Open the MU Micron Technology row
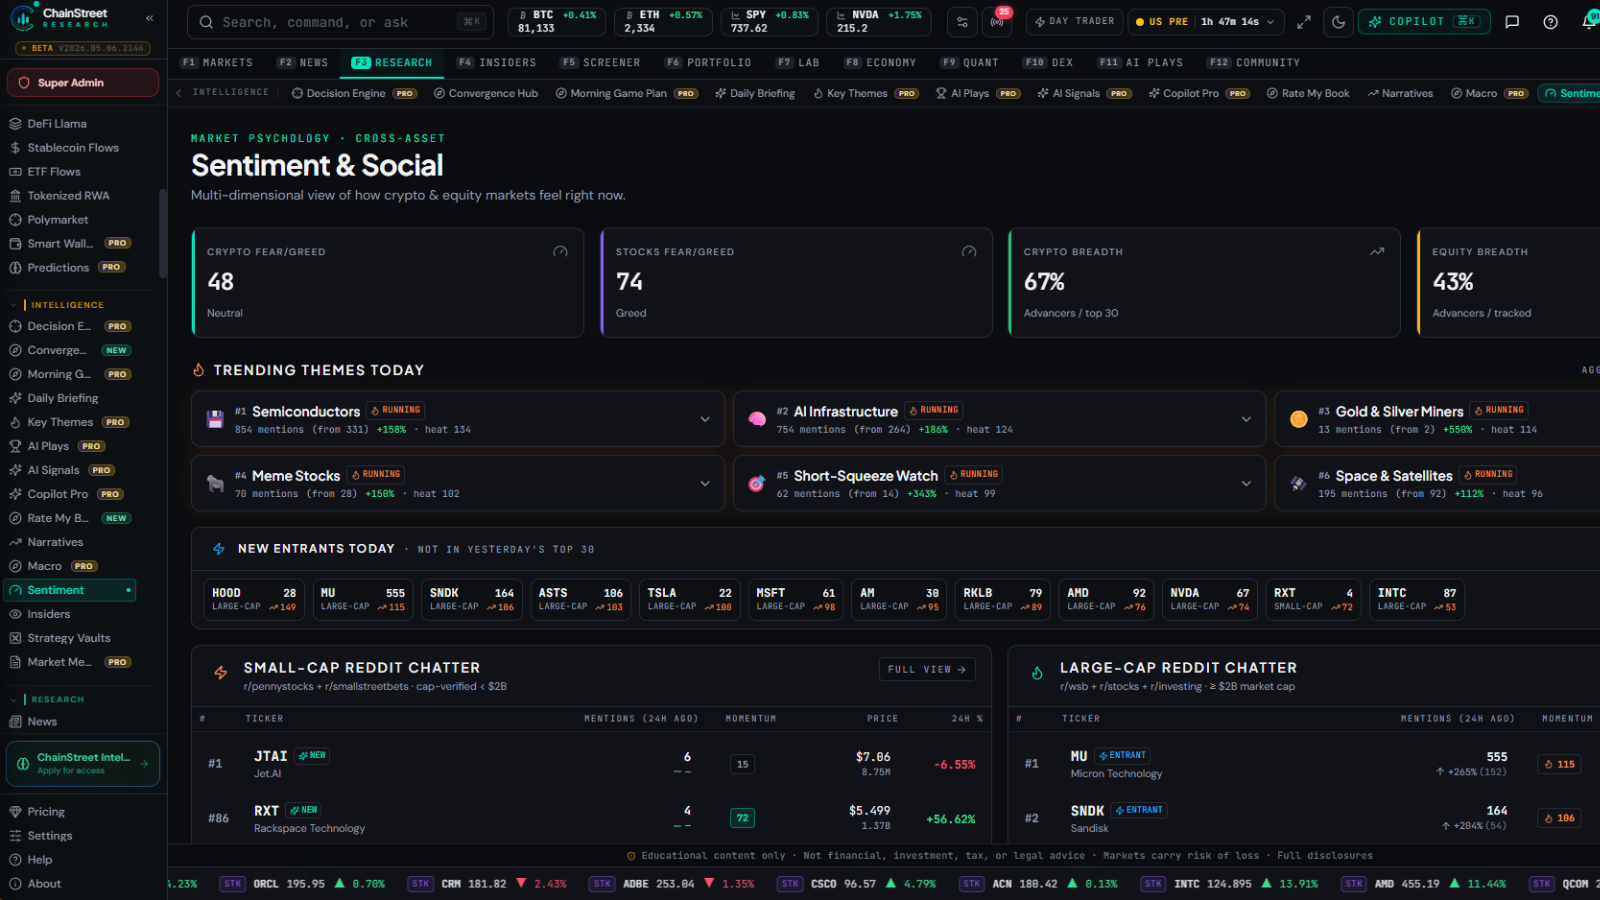The image size is (1600, 900). (1305, 764)
